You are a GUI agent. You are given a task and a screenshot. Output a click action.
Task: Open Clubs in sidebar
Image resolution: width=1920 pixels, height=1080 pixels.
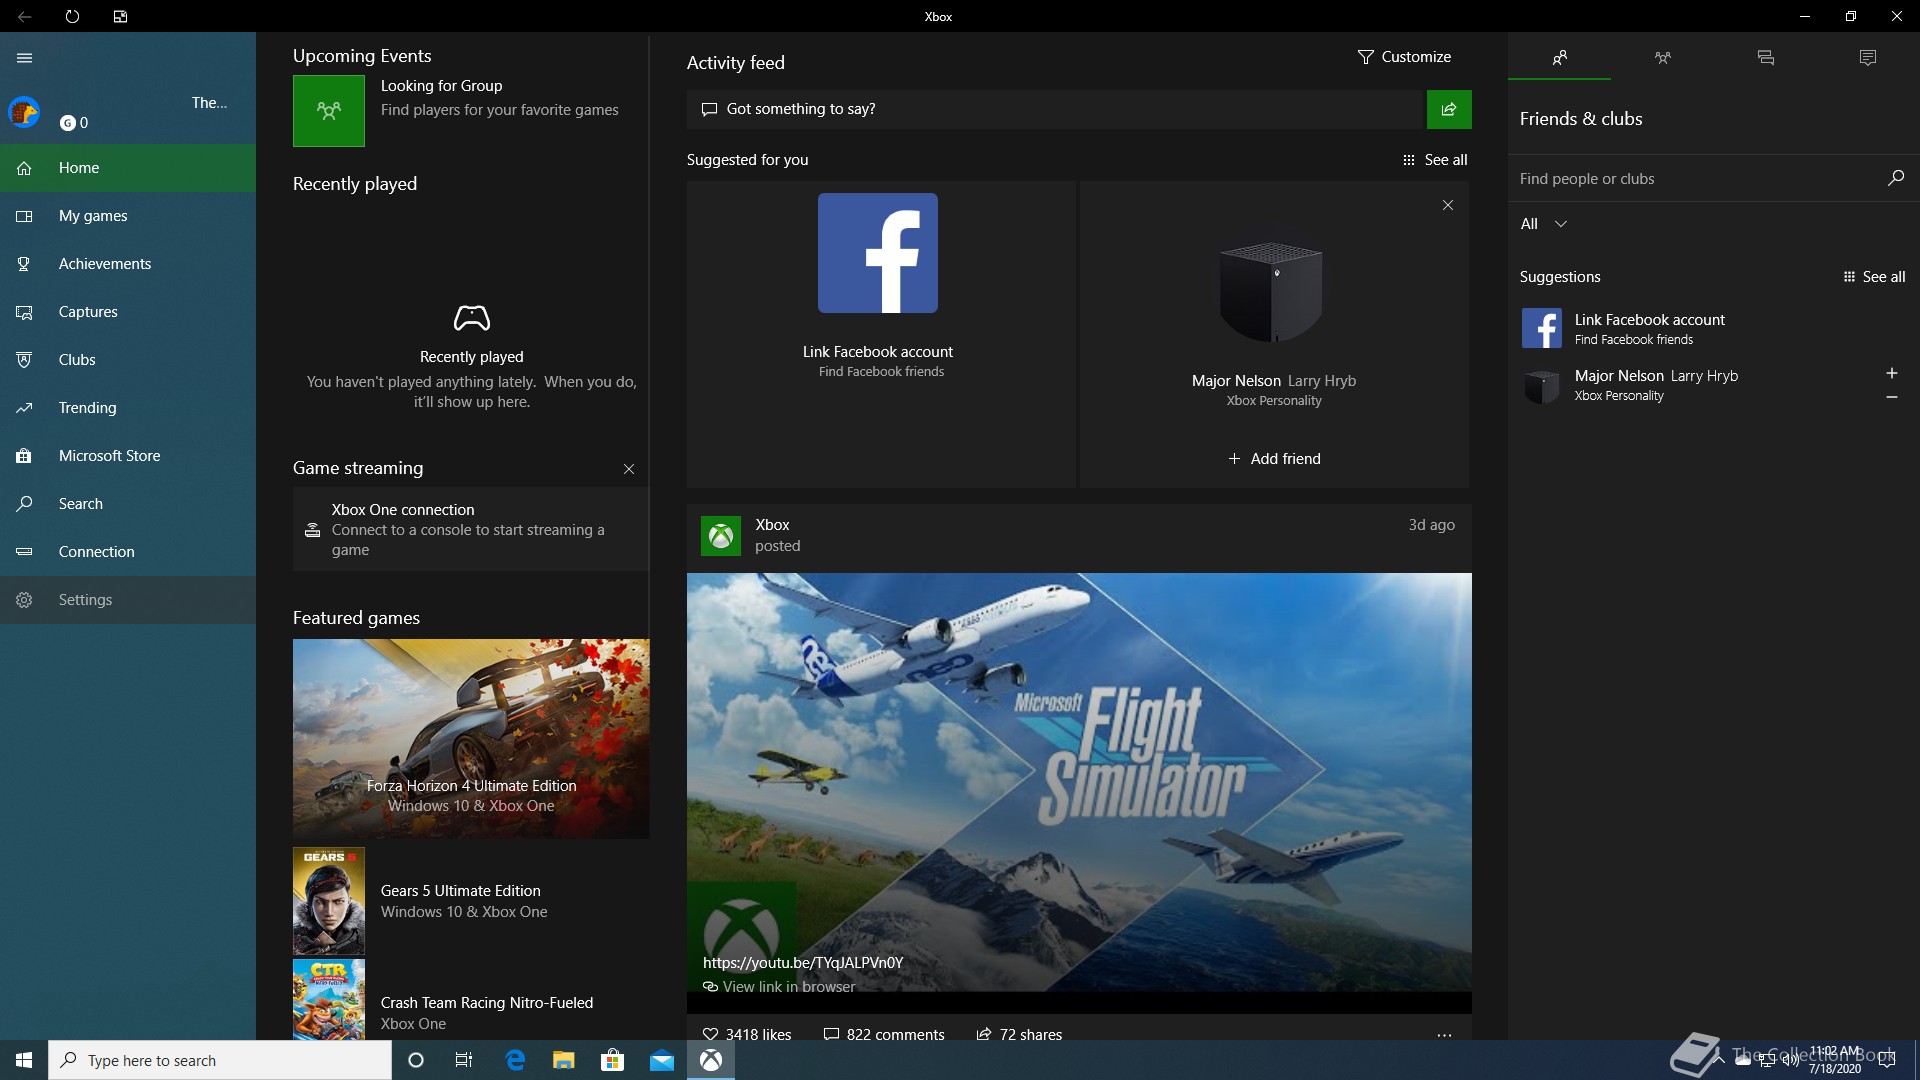[128, 360]
